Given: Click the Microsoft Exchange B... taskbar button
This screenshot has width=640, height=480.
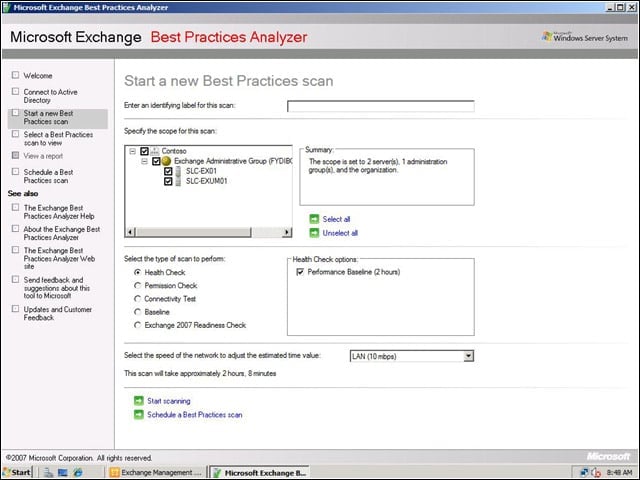Looking at the screenshot, I should click(x=260, y=473).
